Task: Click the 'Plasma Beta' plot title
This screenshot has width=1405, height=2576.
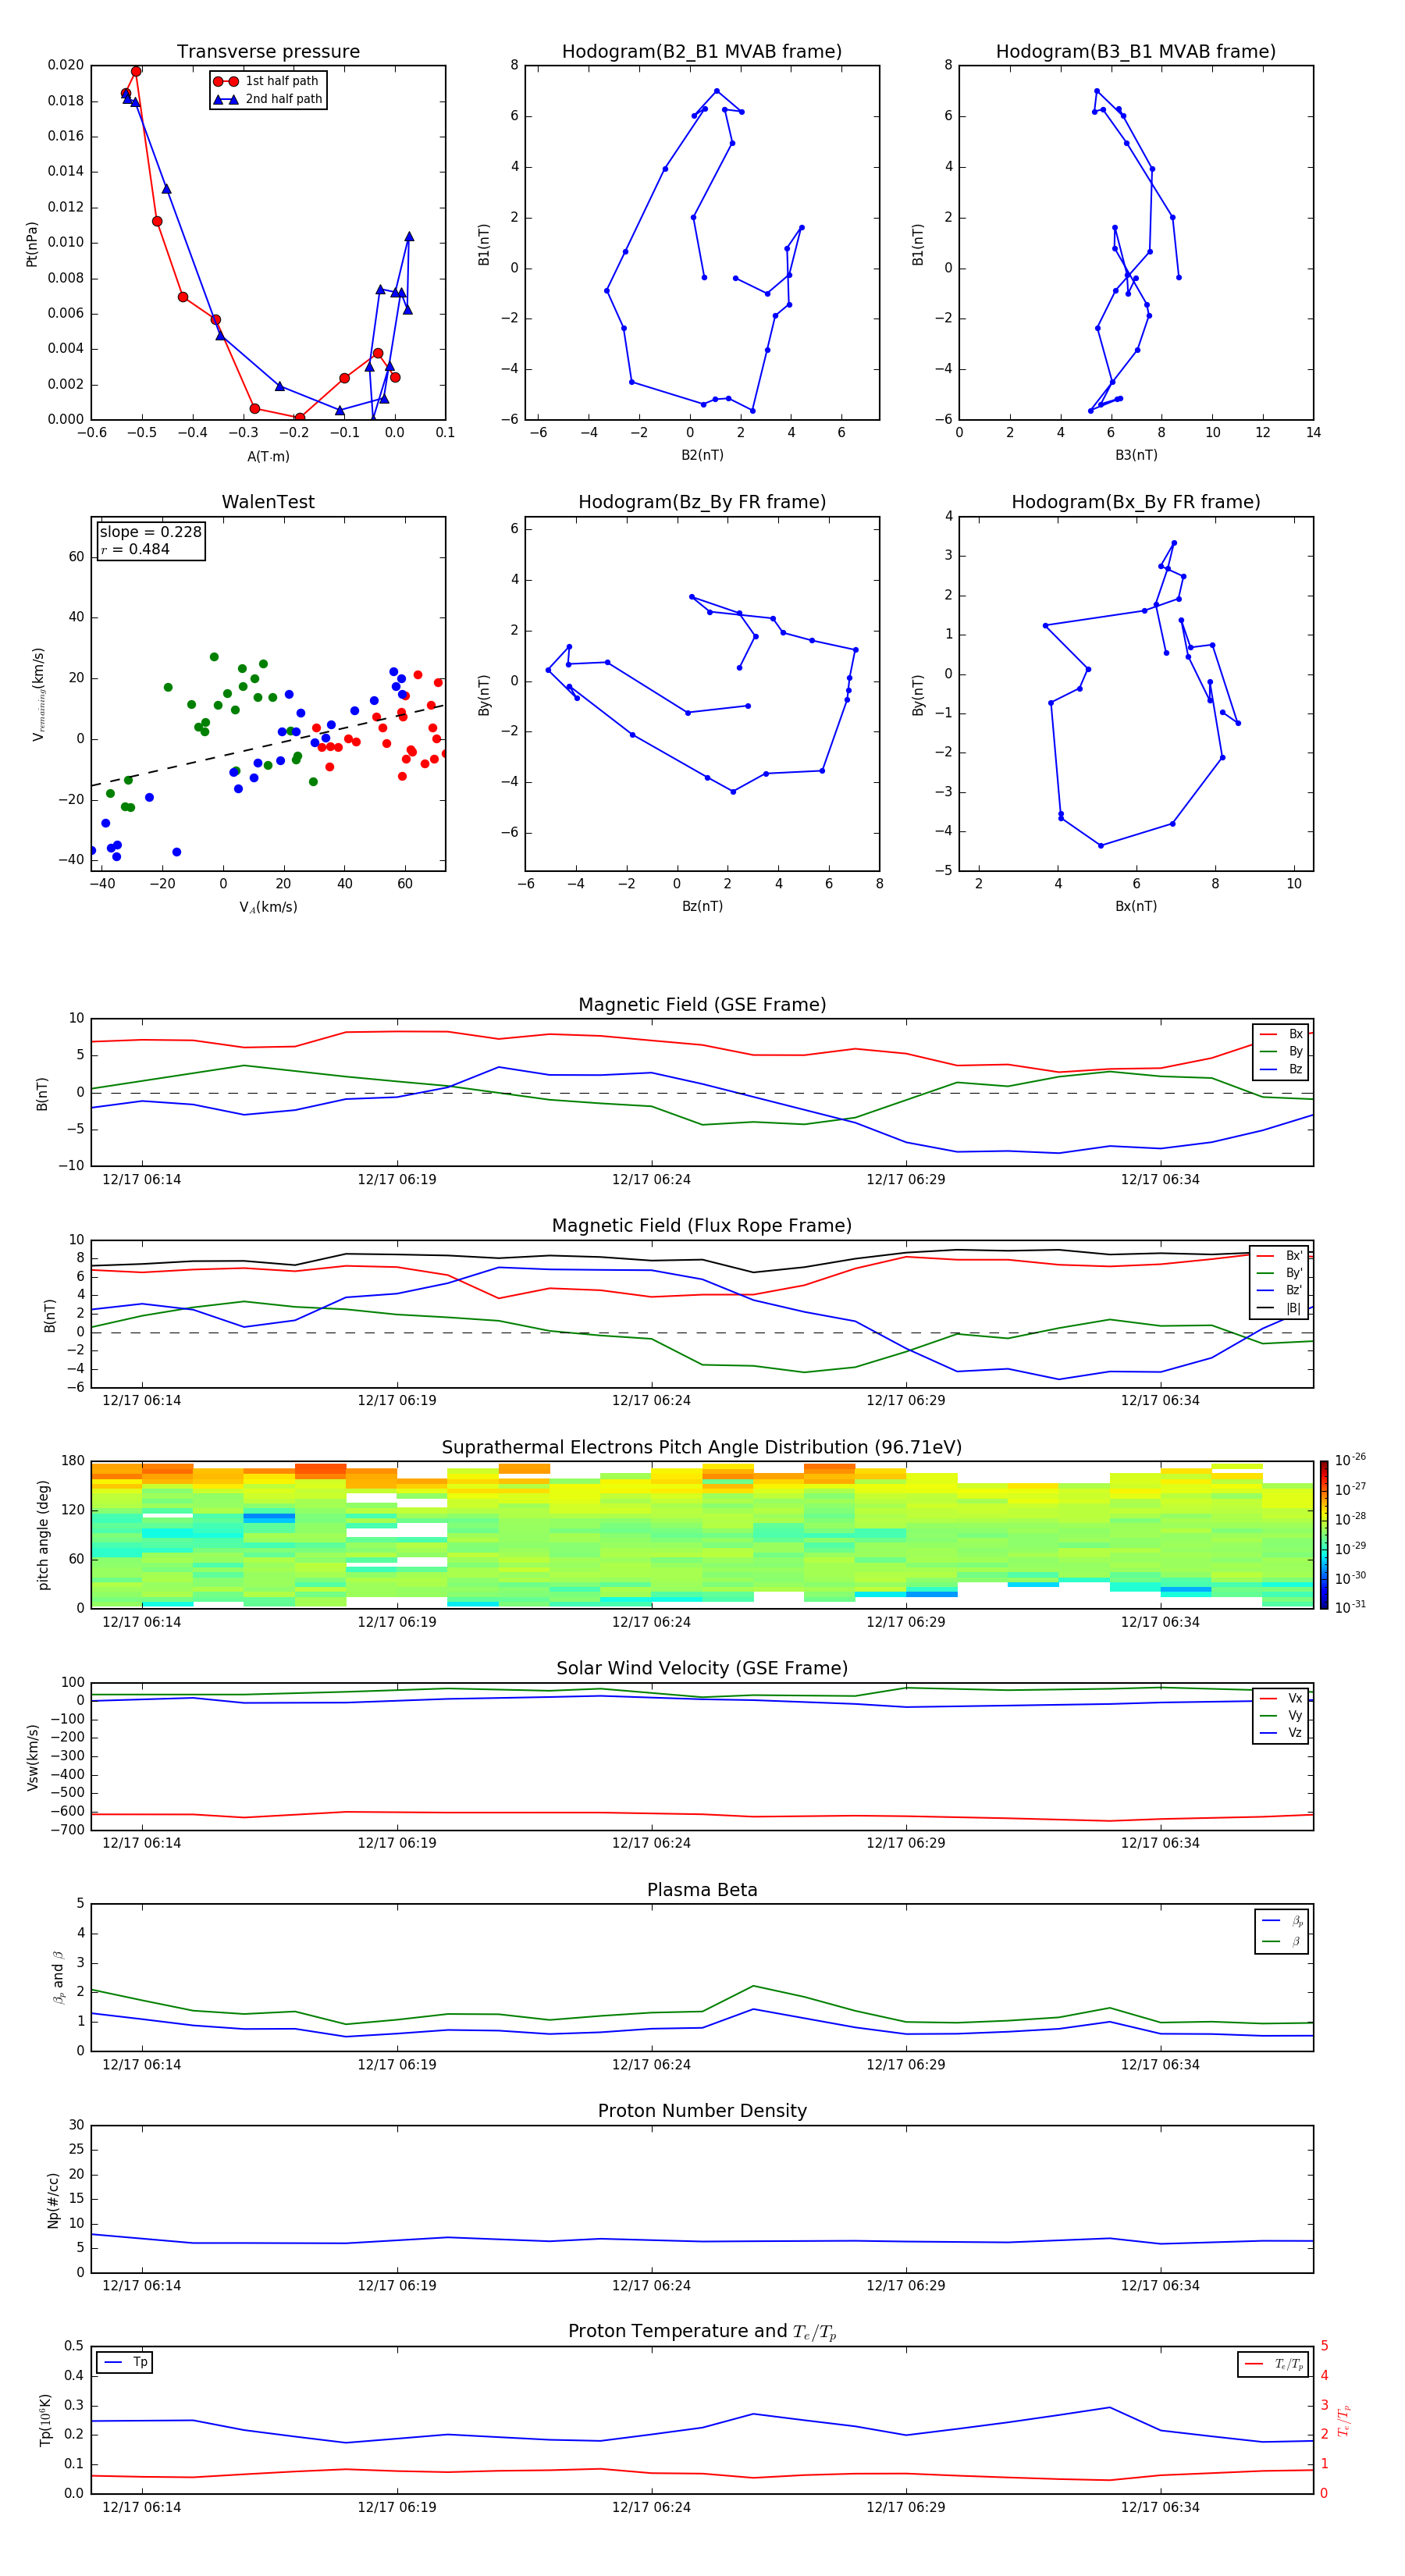Action: [x=702, y=1890]
